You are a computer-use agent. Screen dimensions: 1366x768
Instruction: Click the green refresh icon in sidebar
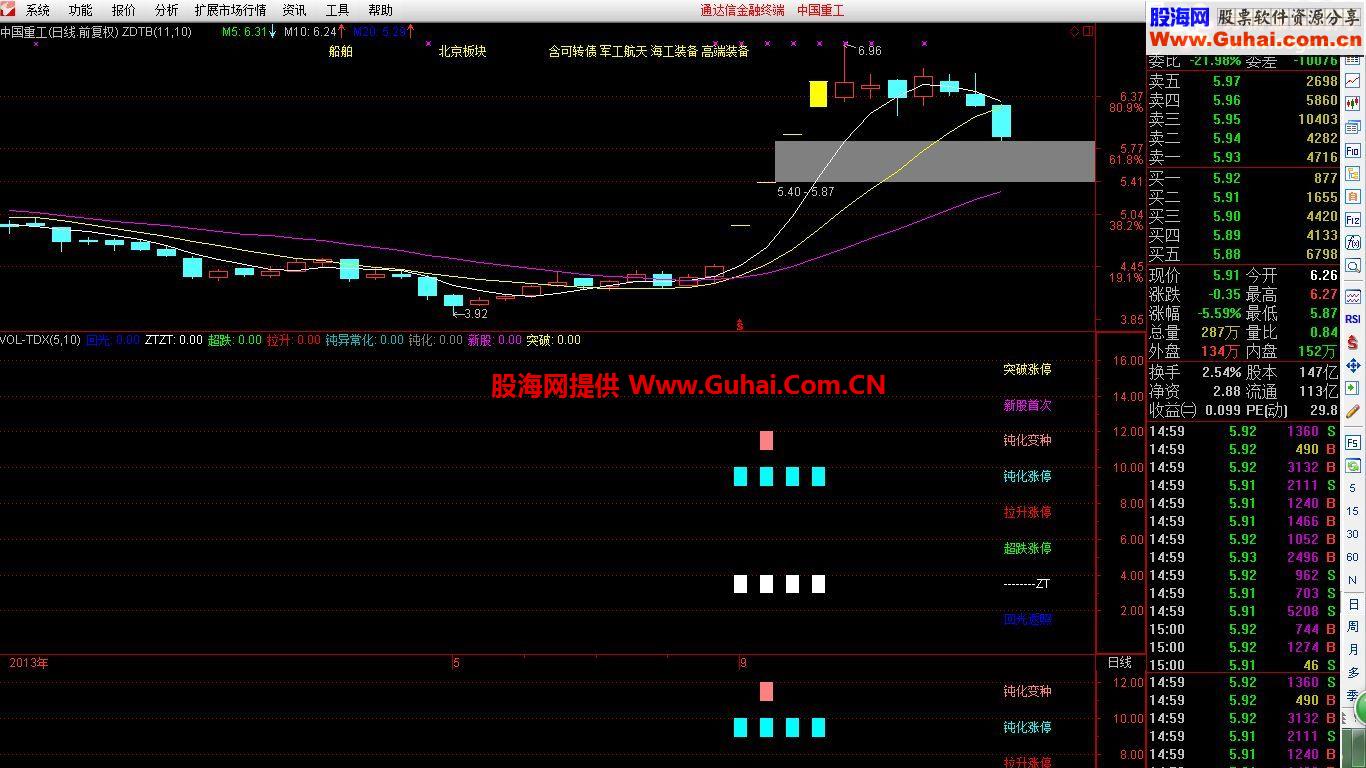pos(1353,466)
